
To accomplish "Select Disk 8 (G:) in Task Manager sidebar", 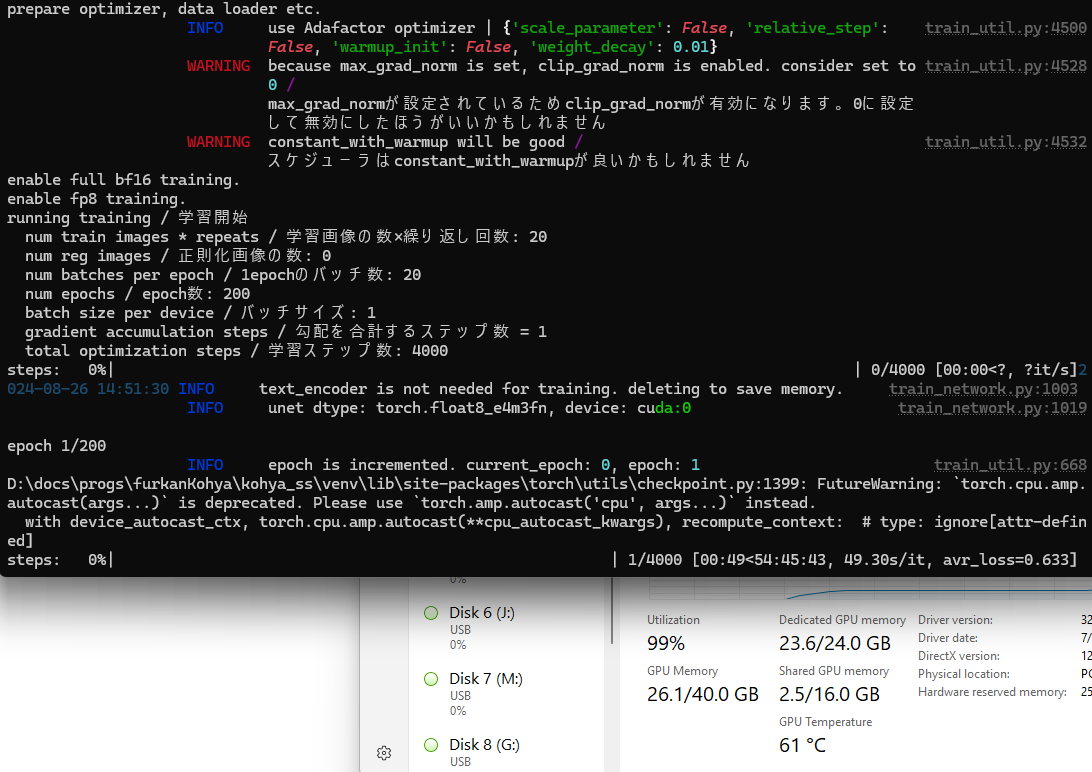I will coord(508,752).
